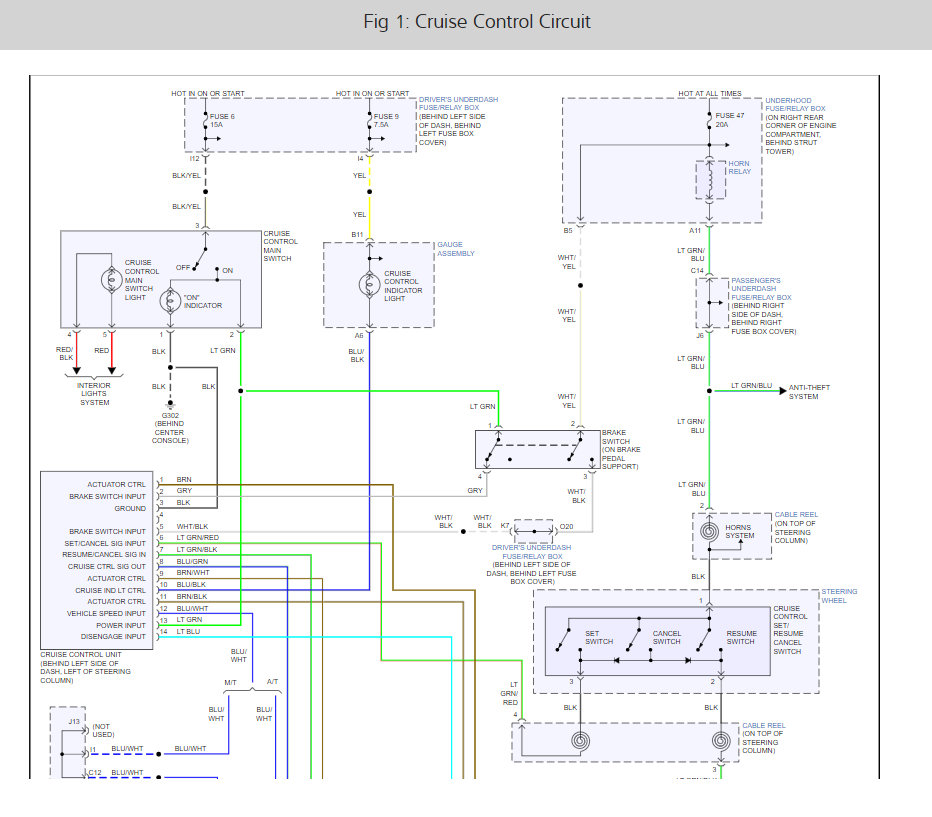
Task: Click the LT GRN/BLK wire label at pin 7
Action: coord(197,550)
